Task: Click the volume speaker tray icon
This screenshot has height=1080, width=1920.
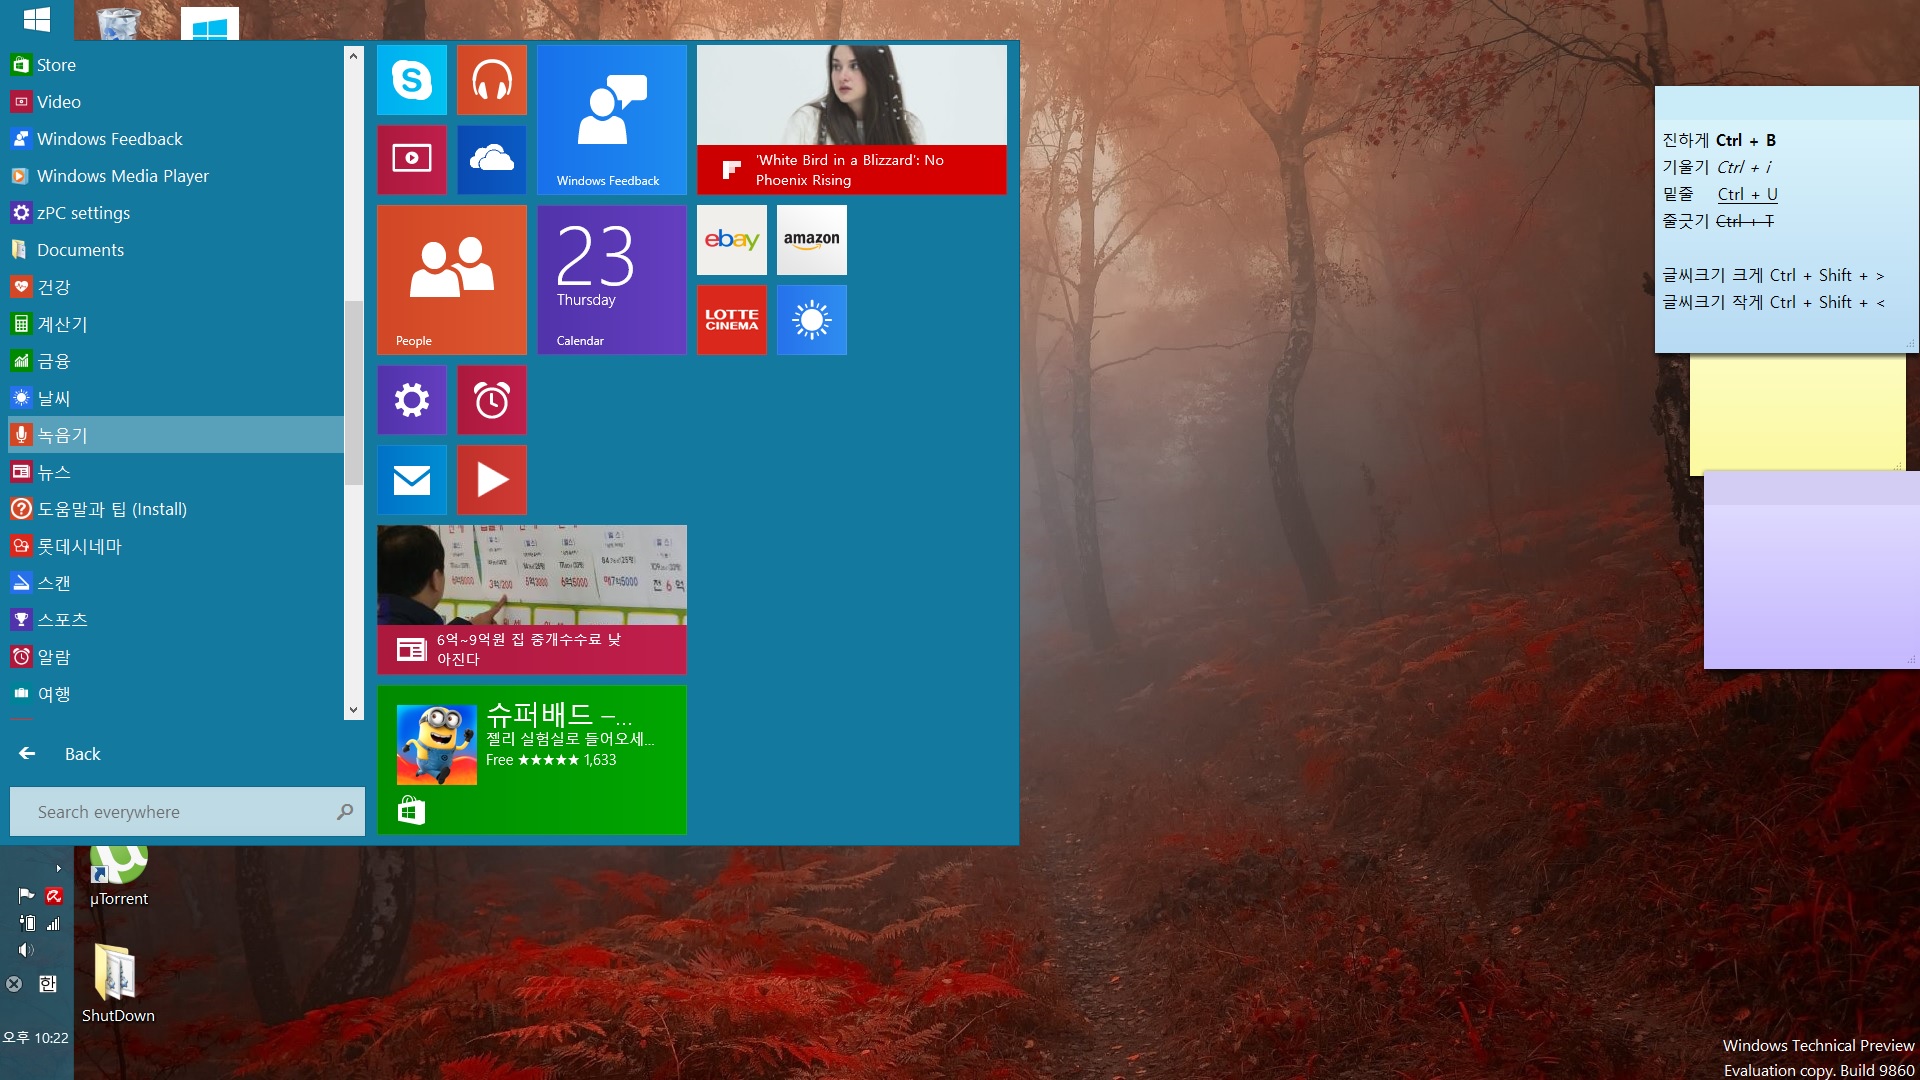Action: (26, 950)
